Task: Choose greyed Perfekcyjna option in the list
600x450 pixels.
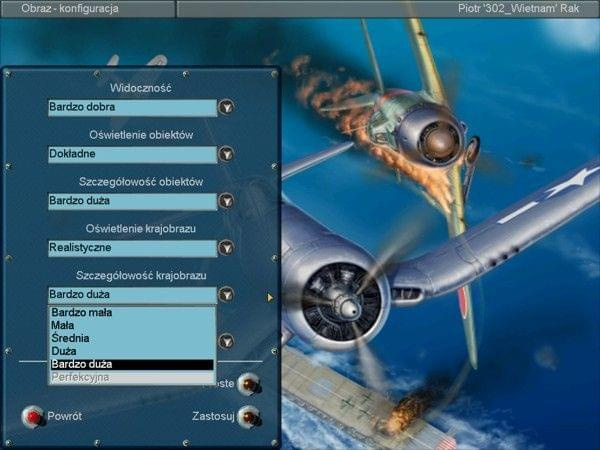Action: coord(132,377)
